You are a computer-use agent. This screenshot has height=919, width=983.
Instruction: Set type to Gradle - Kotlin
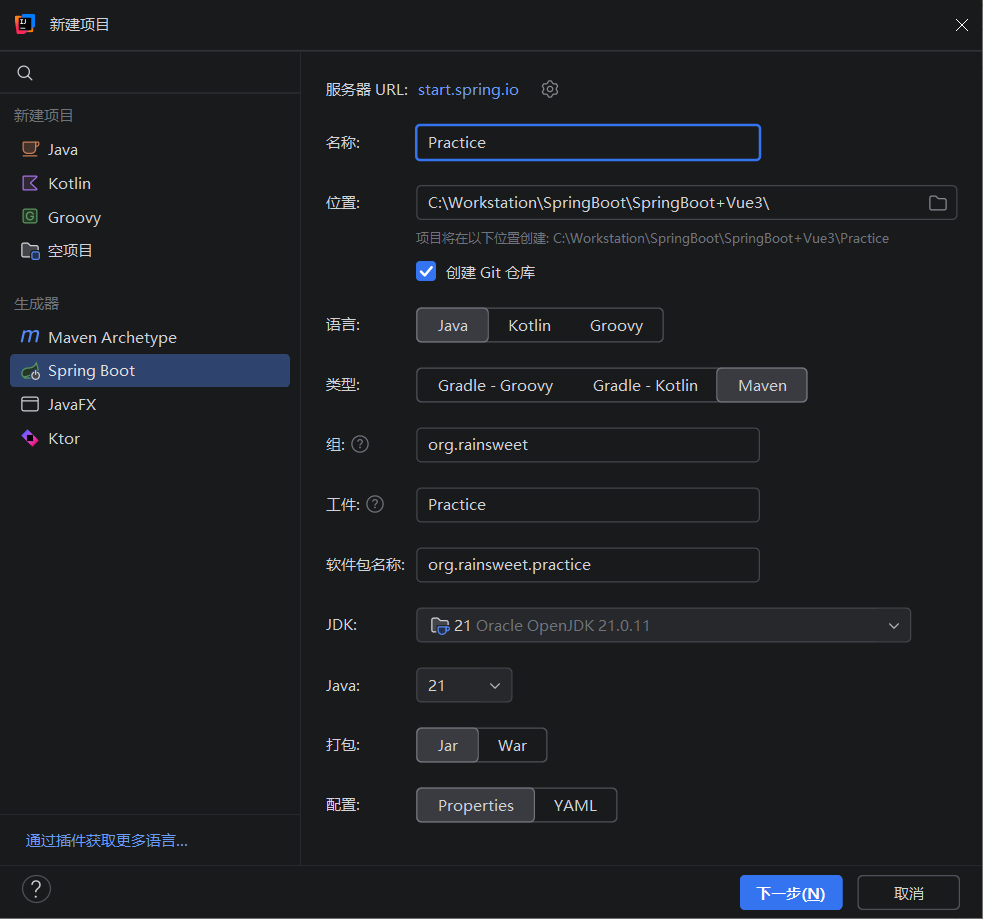click(x=645, y=386)
